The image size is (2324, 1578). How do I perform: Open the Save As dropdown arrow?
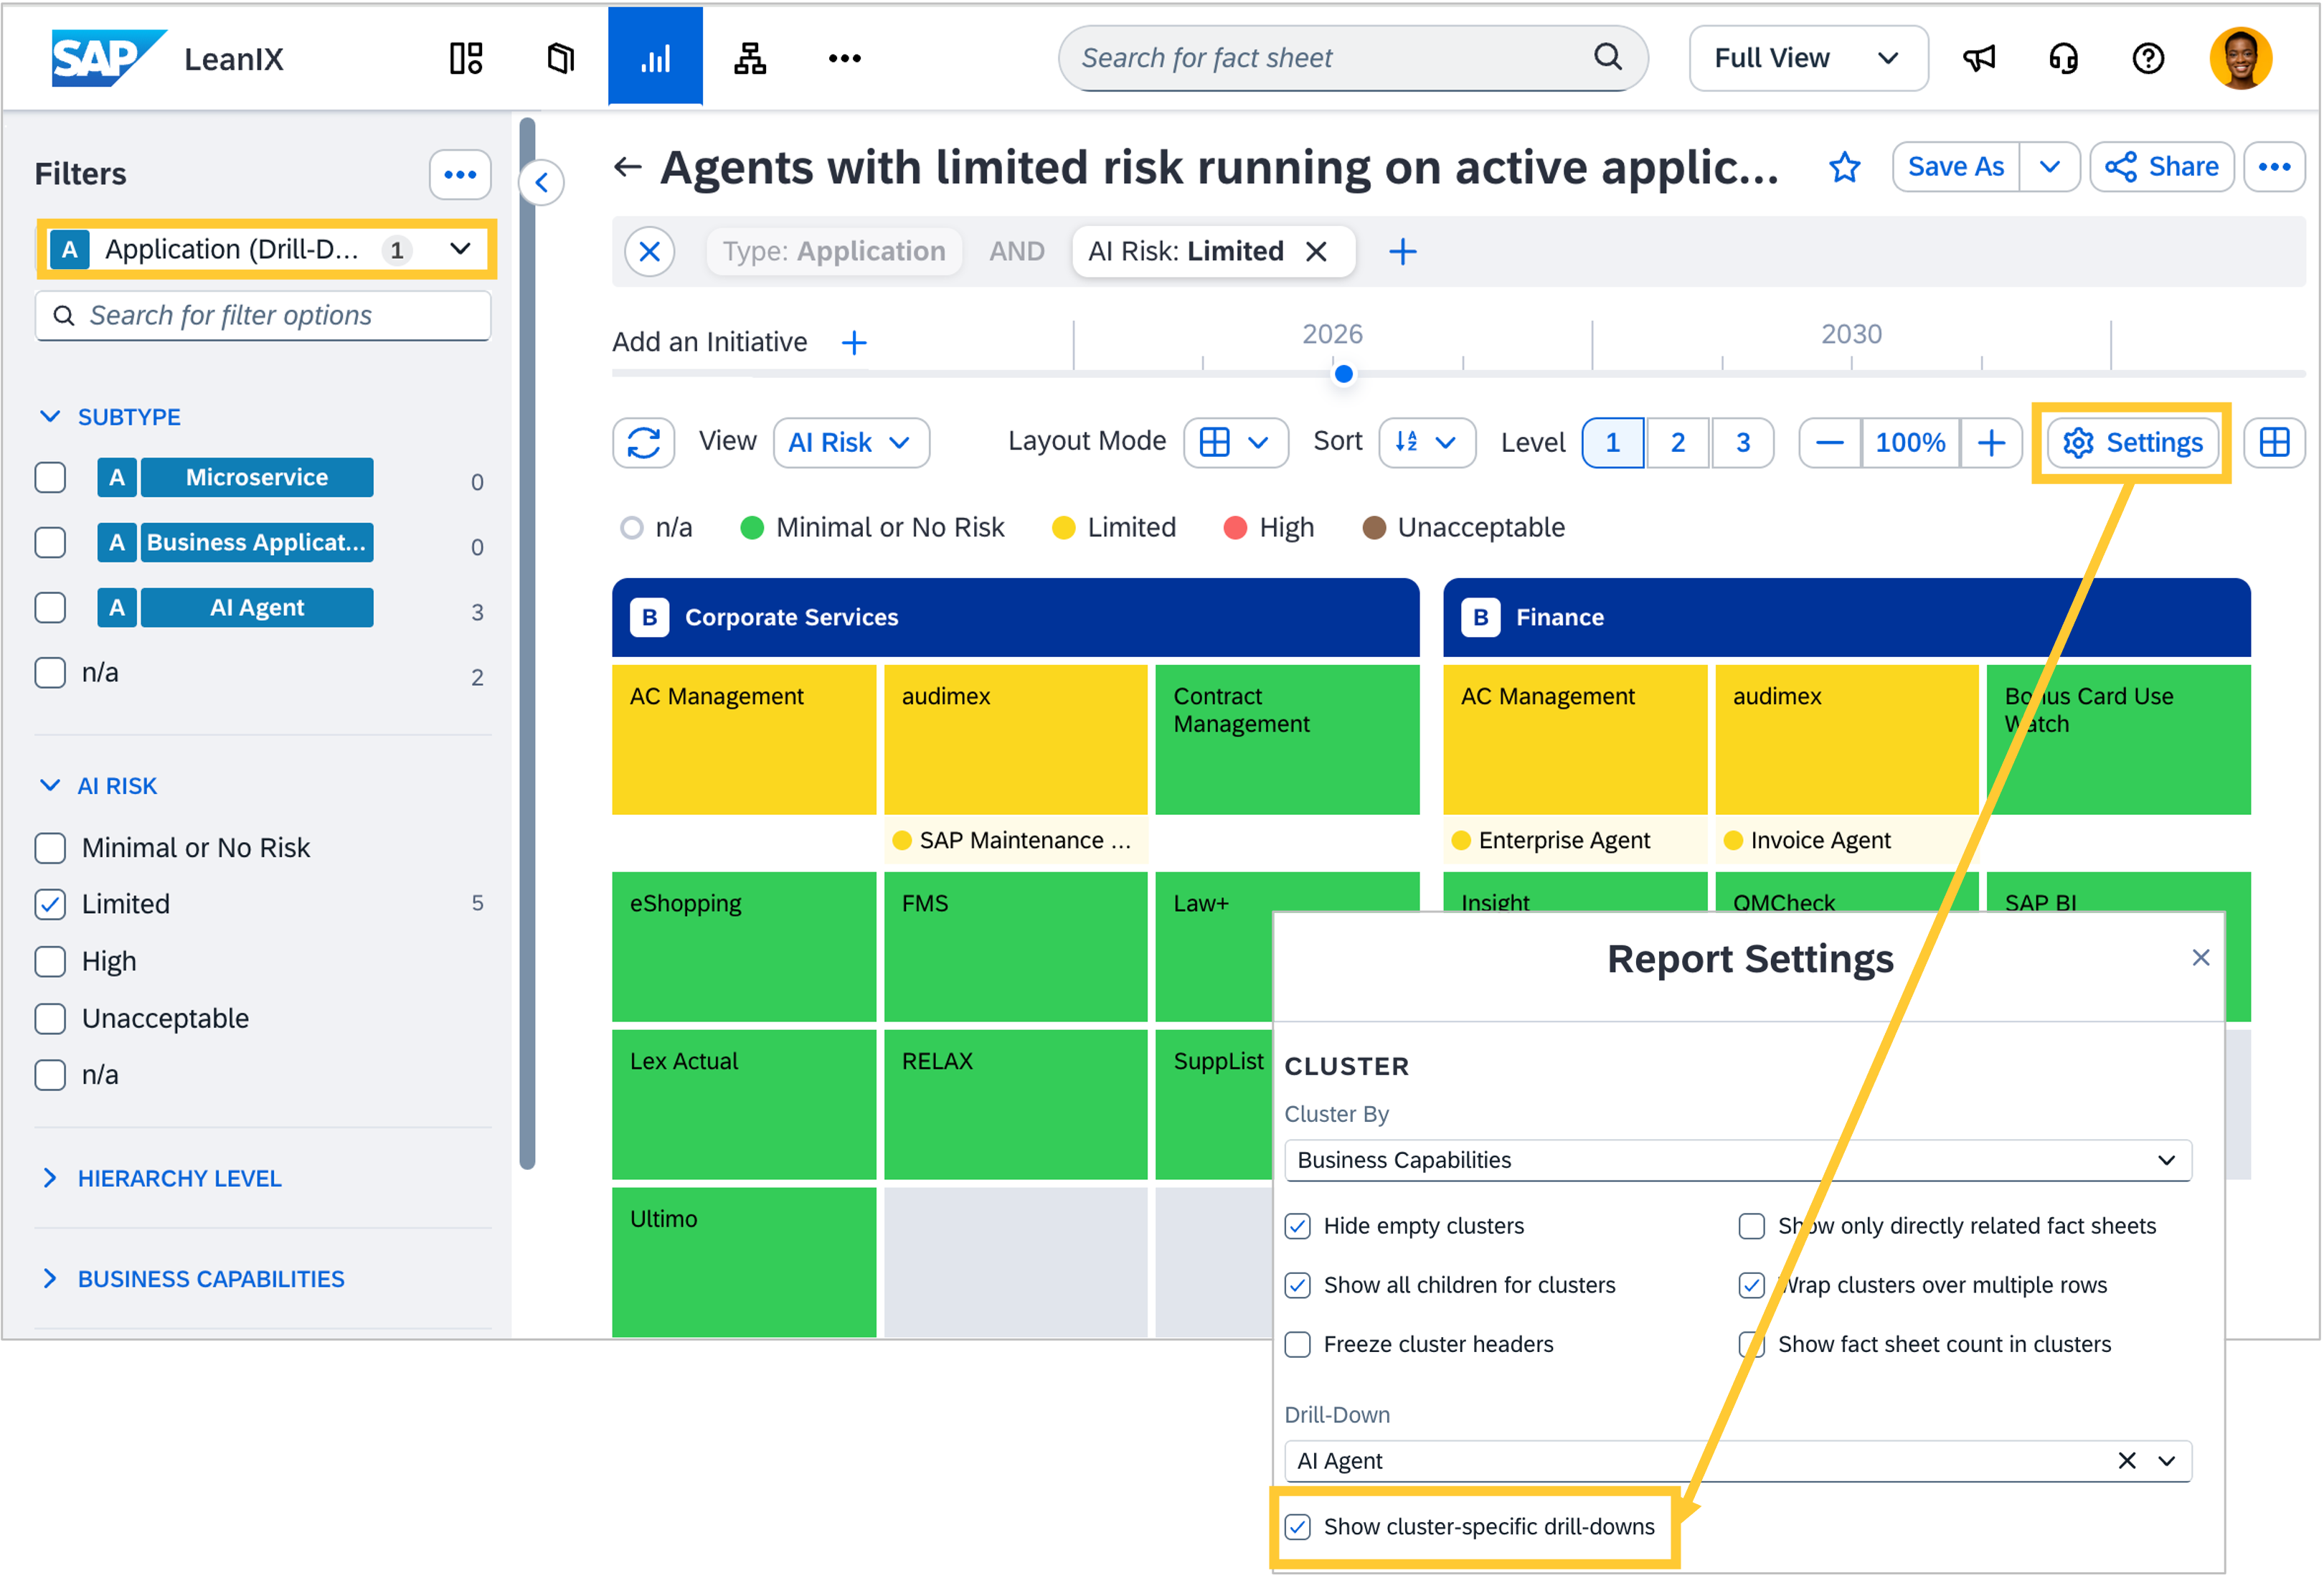[x=2049, y=167]
